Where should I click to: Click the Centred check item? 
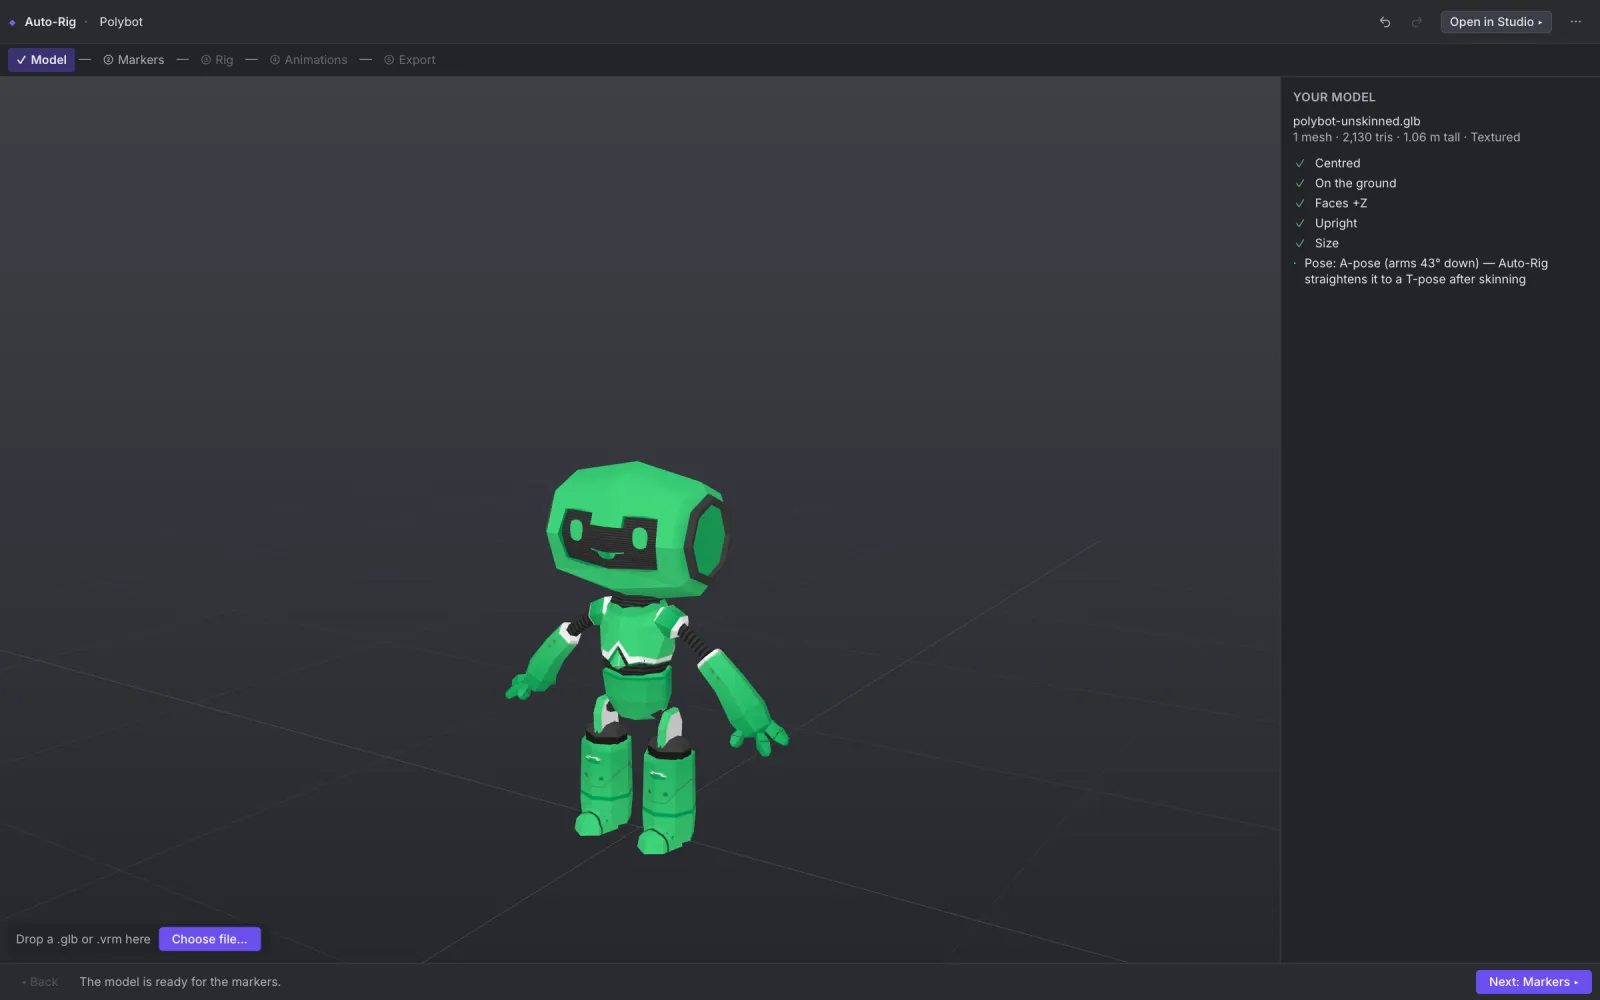(x=1337, y=163)
